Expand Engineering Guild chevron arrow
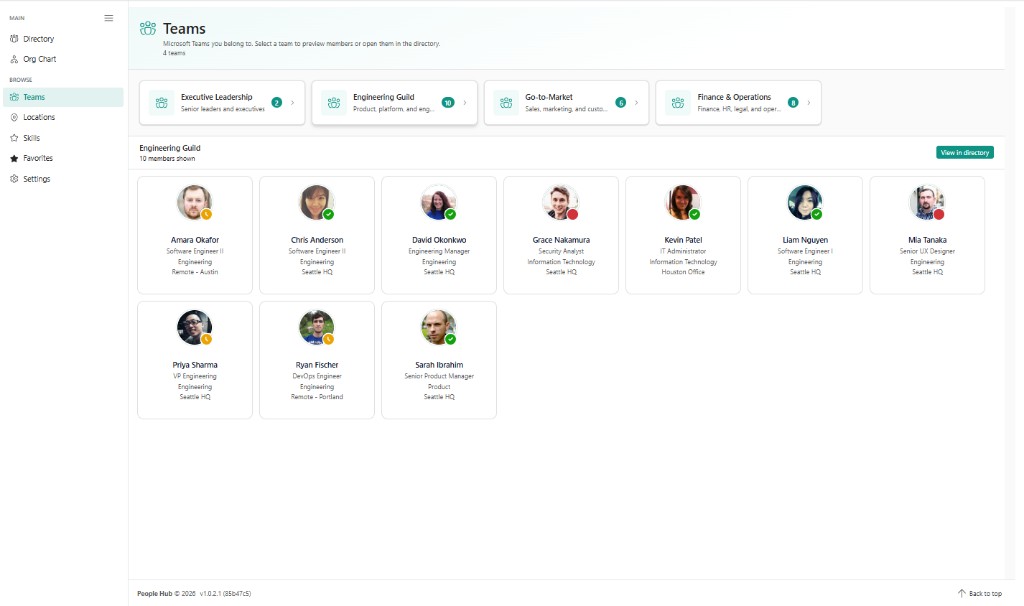The image size is (1024, 606). pos(465,103)
